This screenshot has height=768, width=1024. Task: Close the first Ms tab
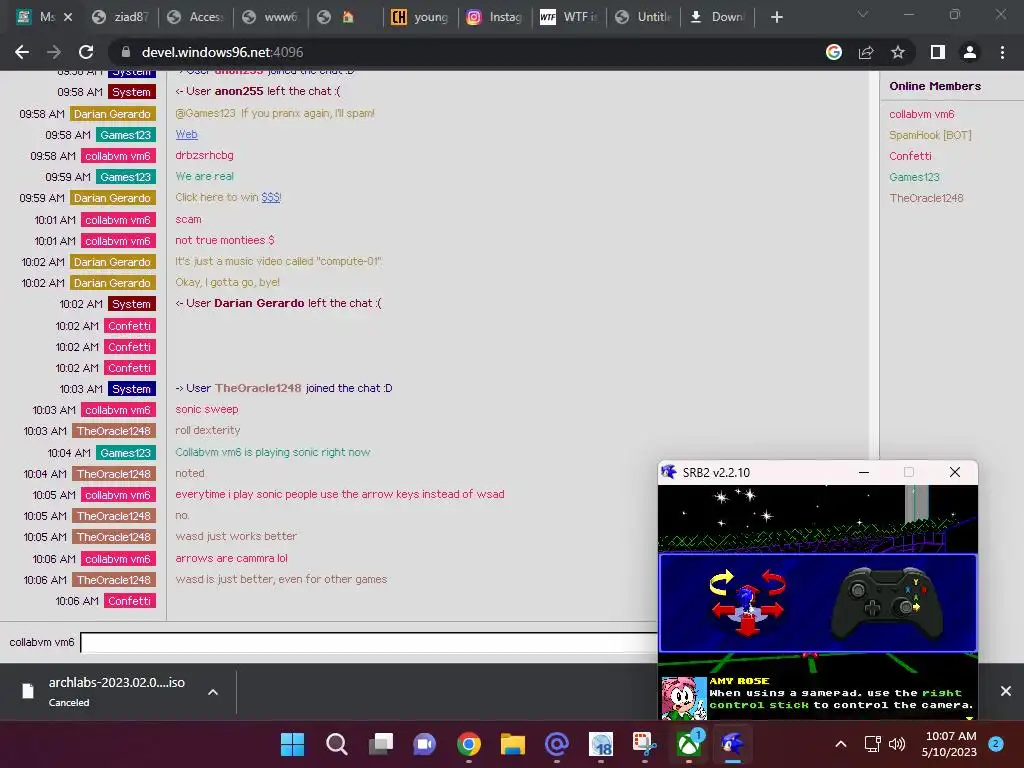point(68,17)
